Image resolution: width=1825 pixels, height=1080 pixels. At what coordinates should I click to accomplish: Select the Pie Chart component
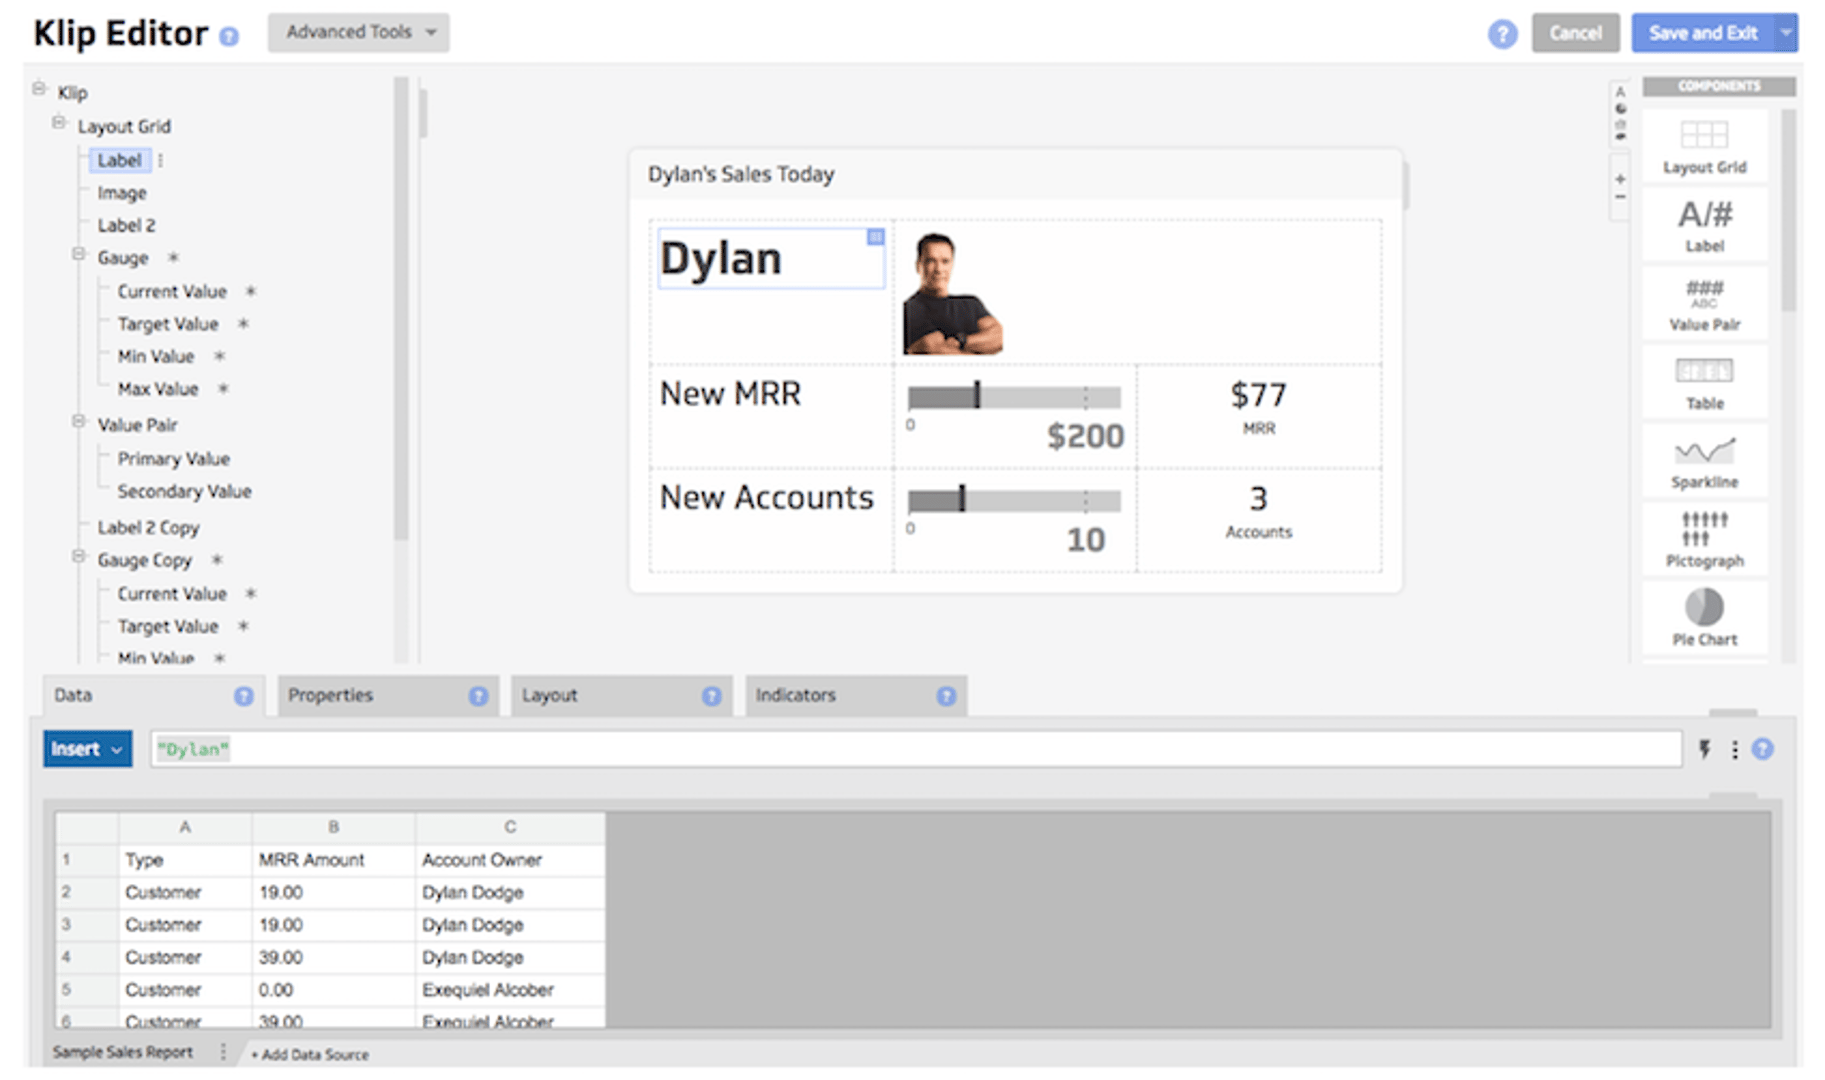(x=1704, y=617)
